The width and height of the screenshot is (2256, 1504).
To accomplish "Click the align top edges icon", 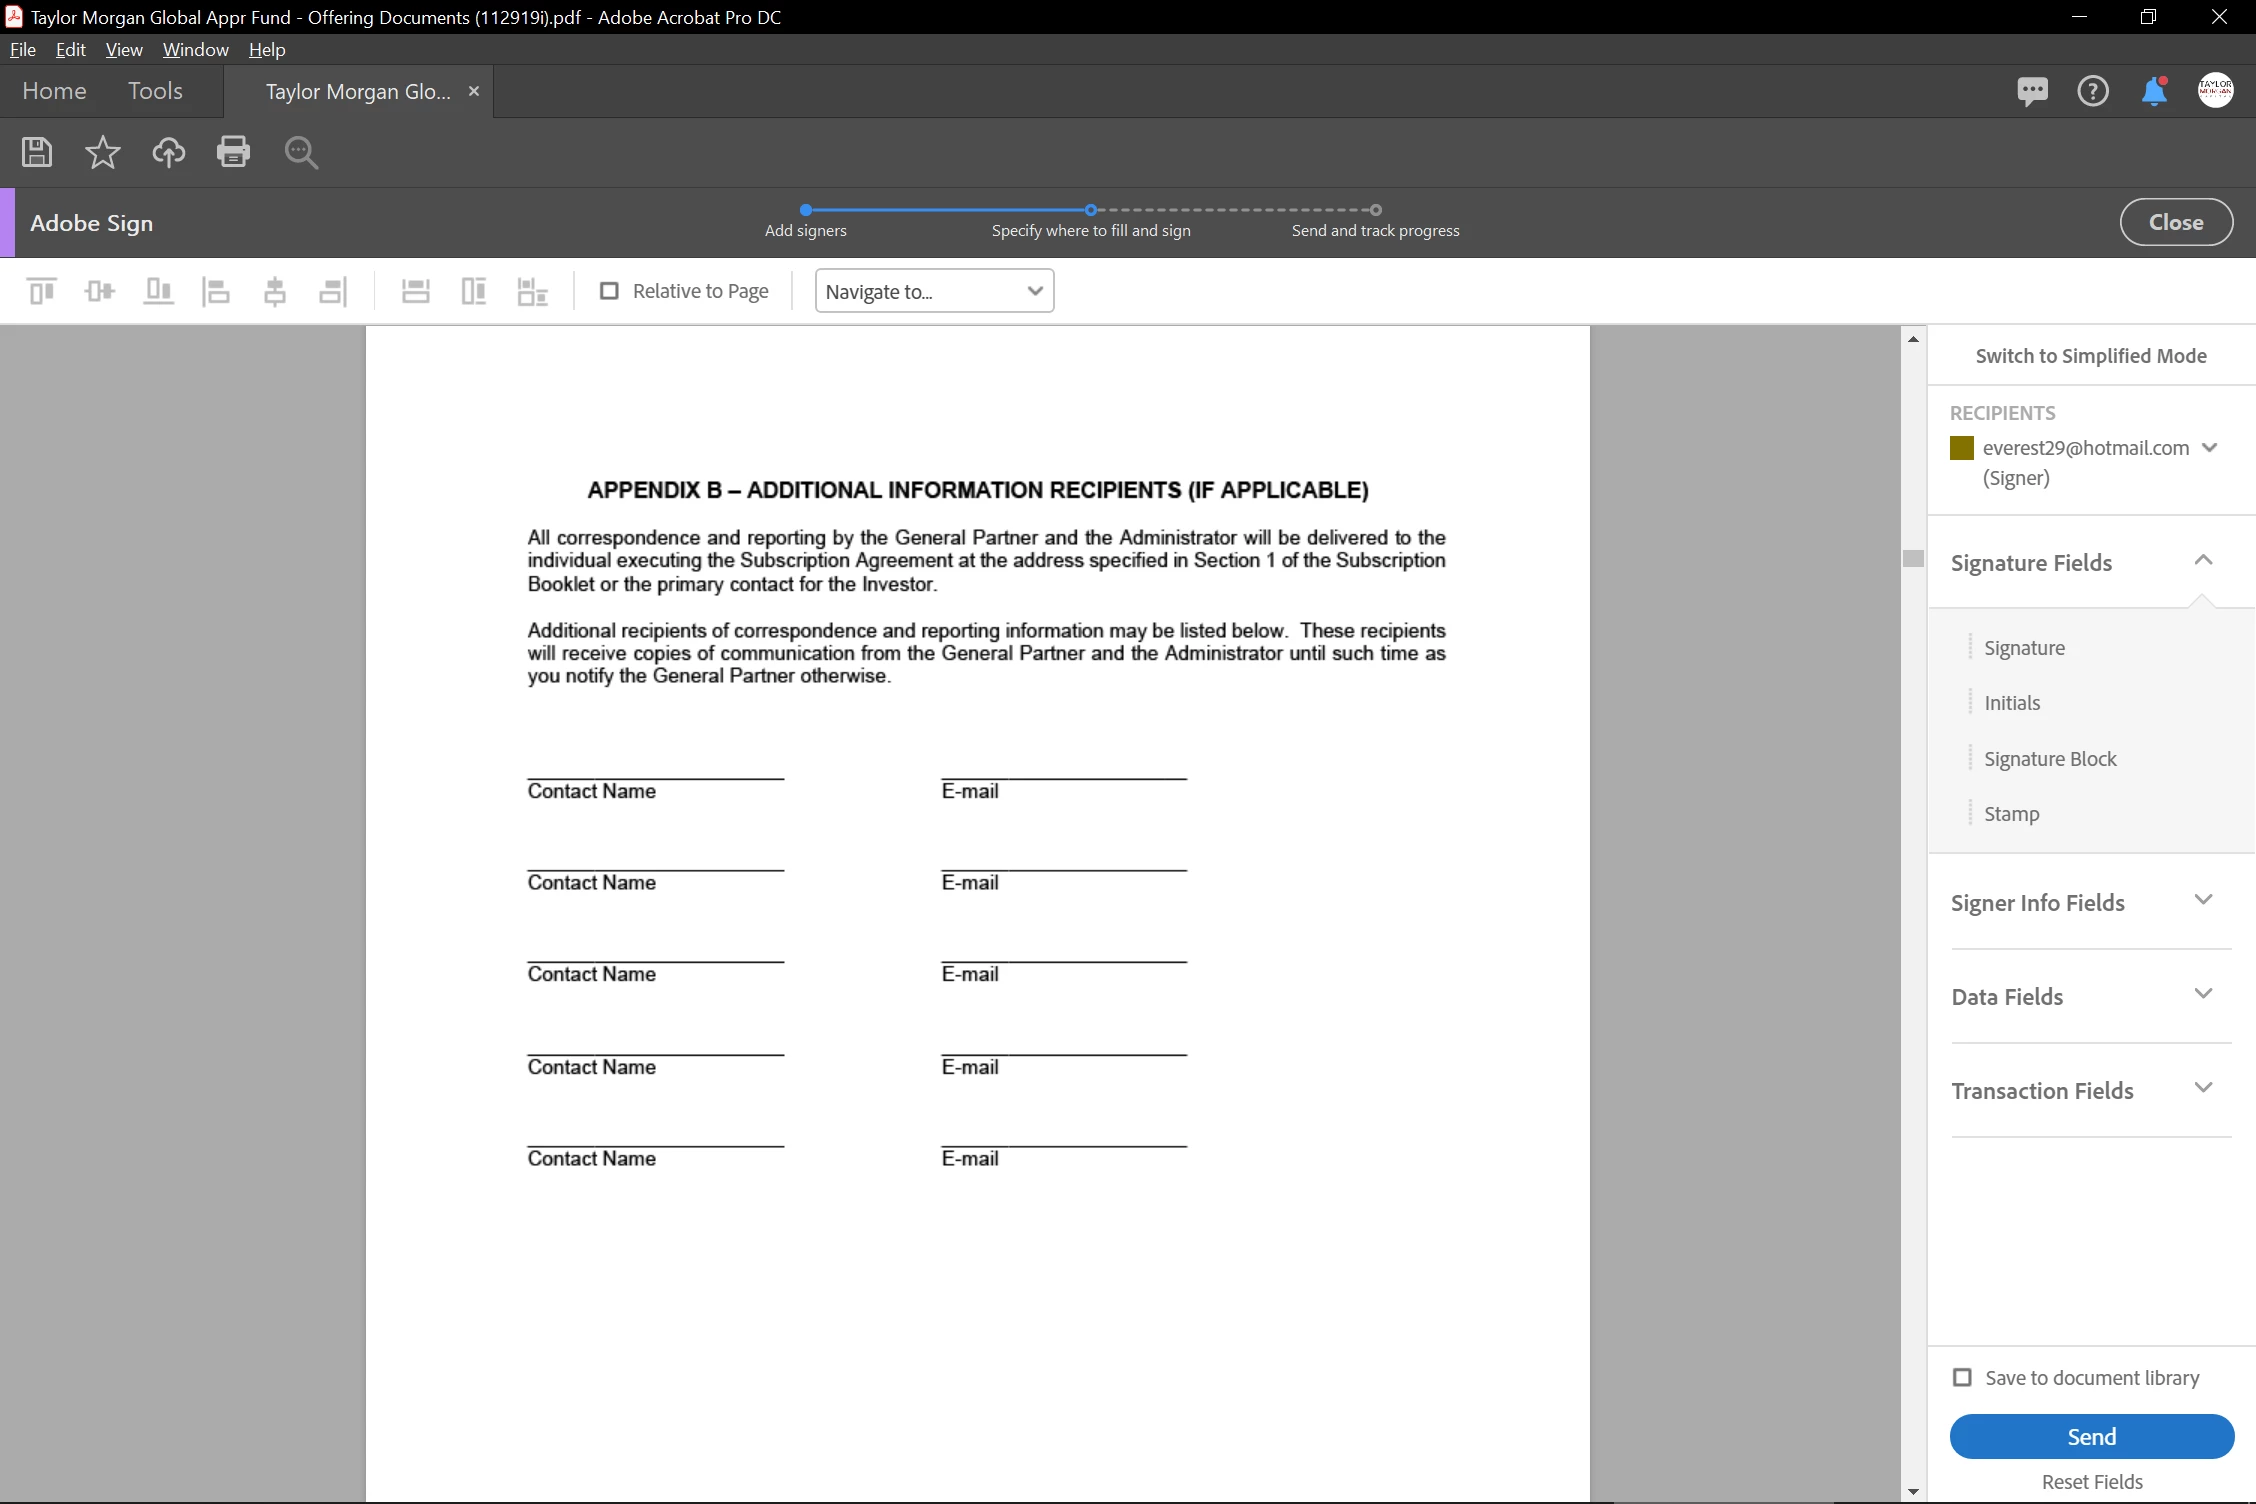I will tap(42, 291).
